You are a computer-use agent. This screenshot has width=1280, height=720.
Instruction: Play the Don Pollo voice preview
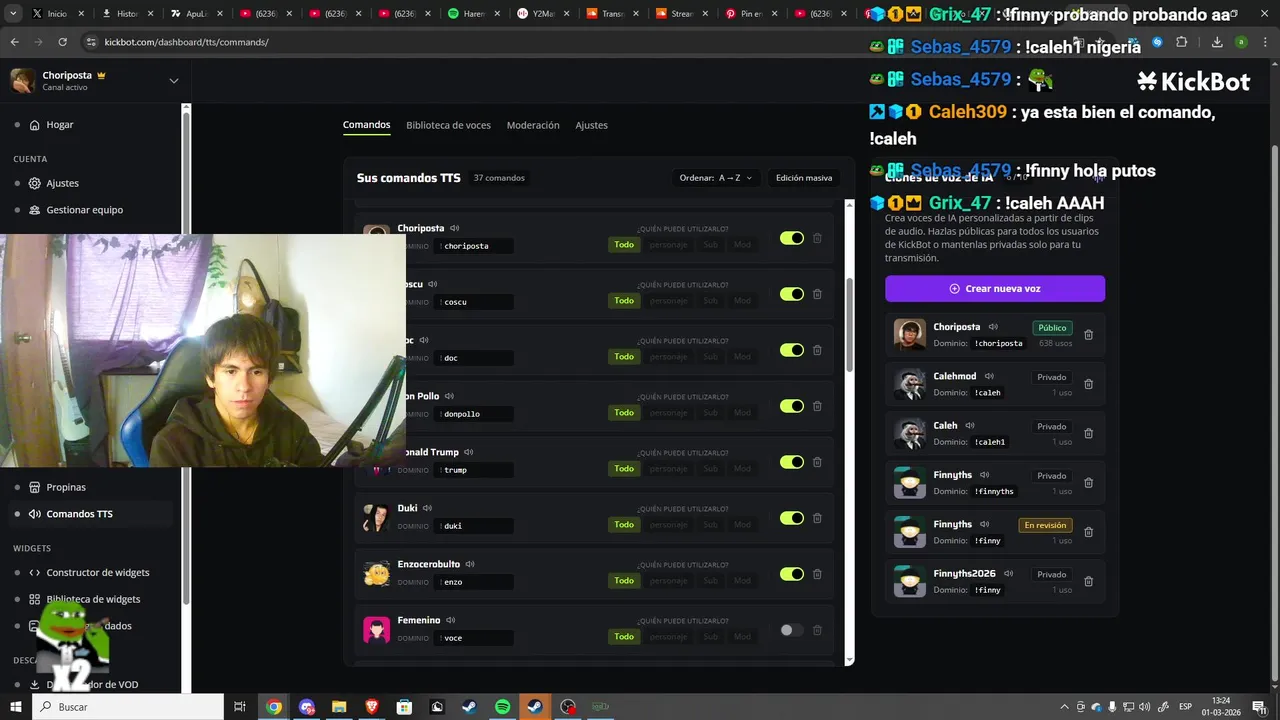coord(449,396)
